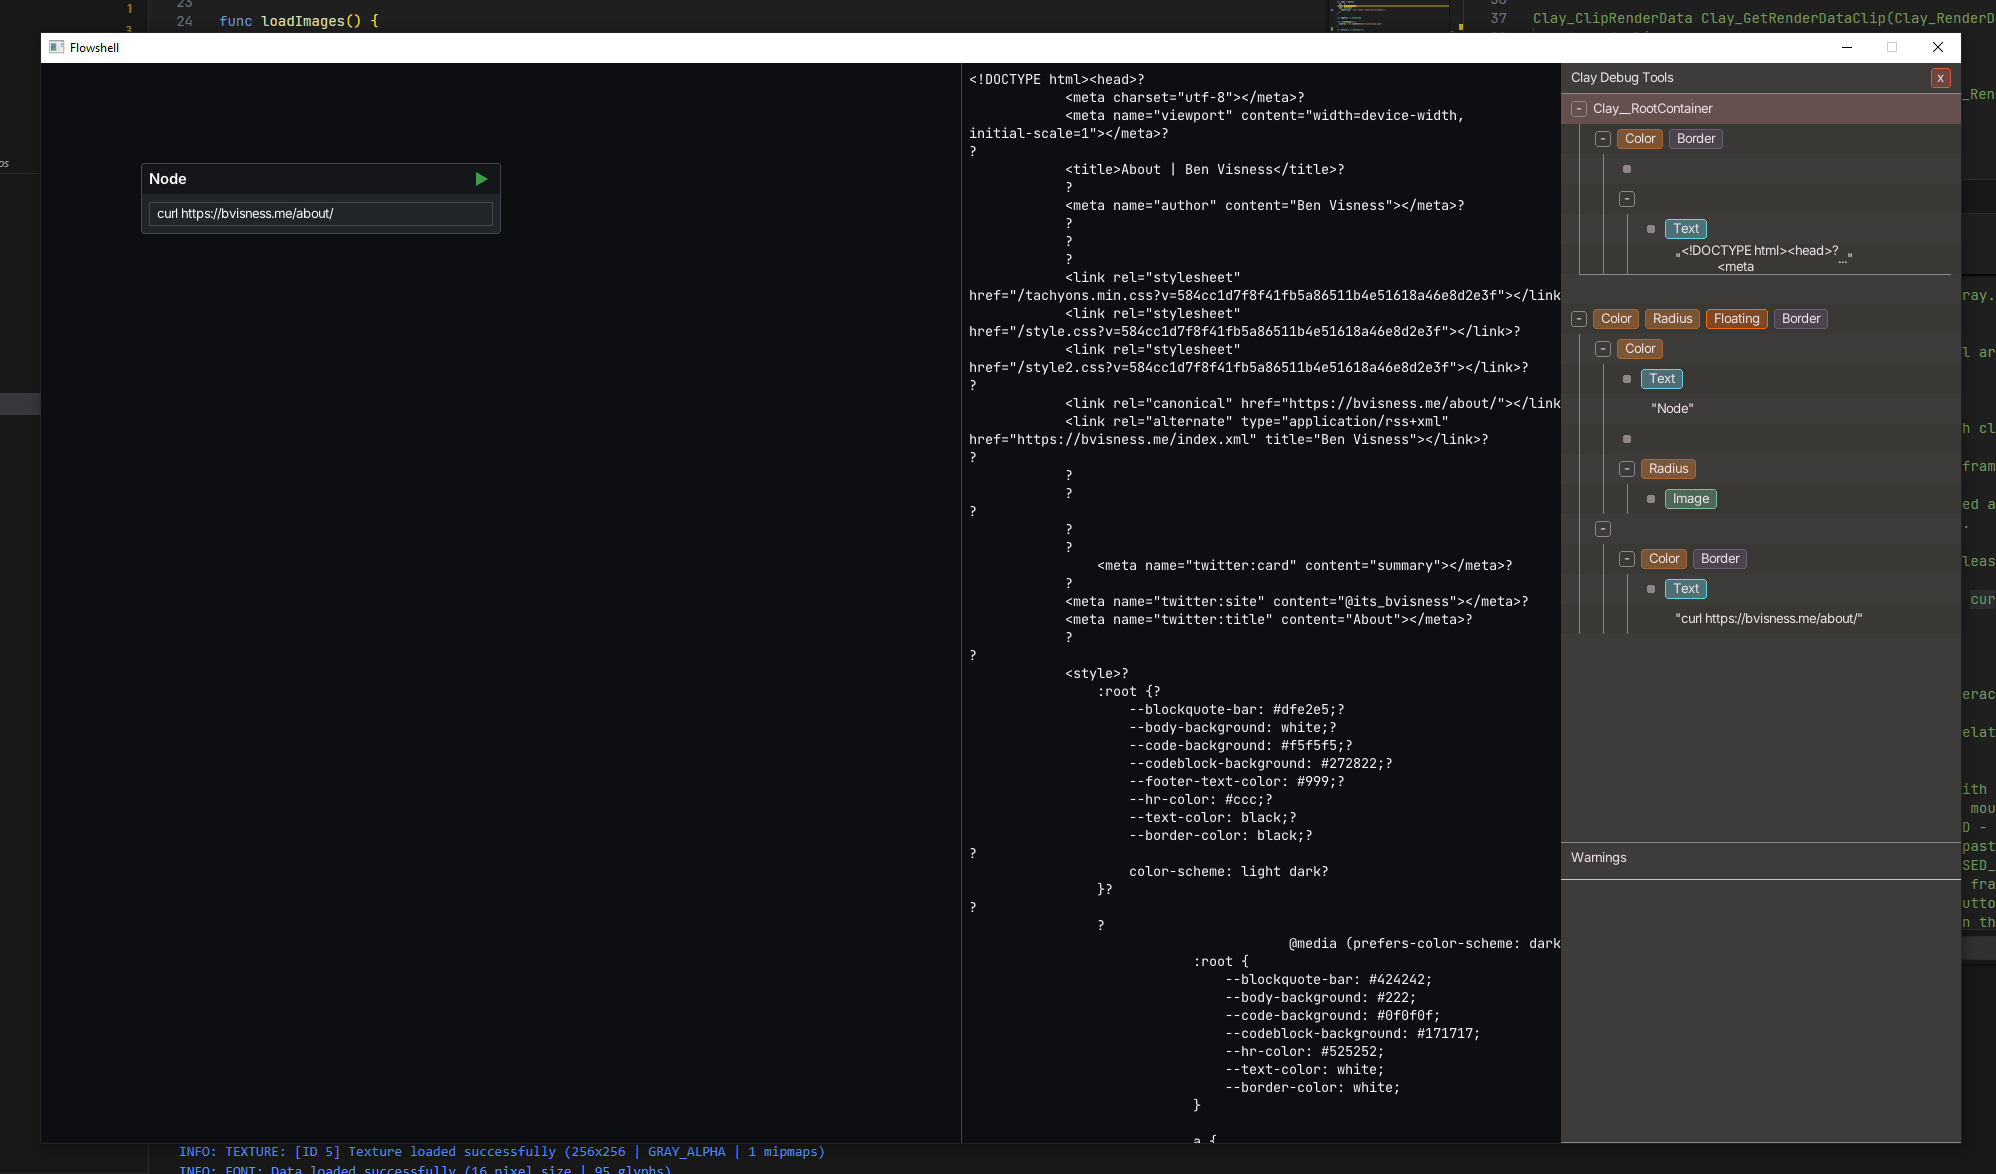Close the Clay Debug Tools panel

tap(1940, 78)
